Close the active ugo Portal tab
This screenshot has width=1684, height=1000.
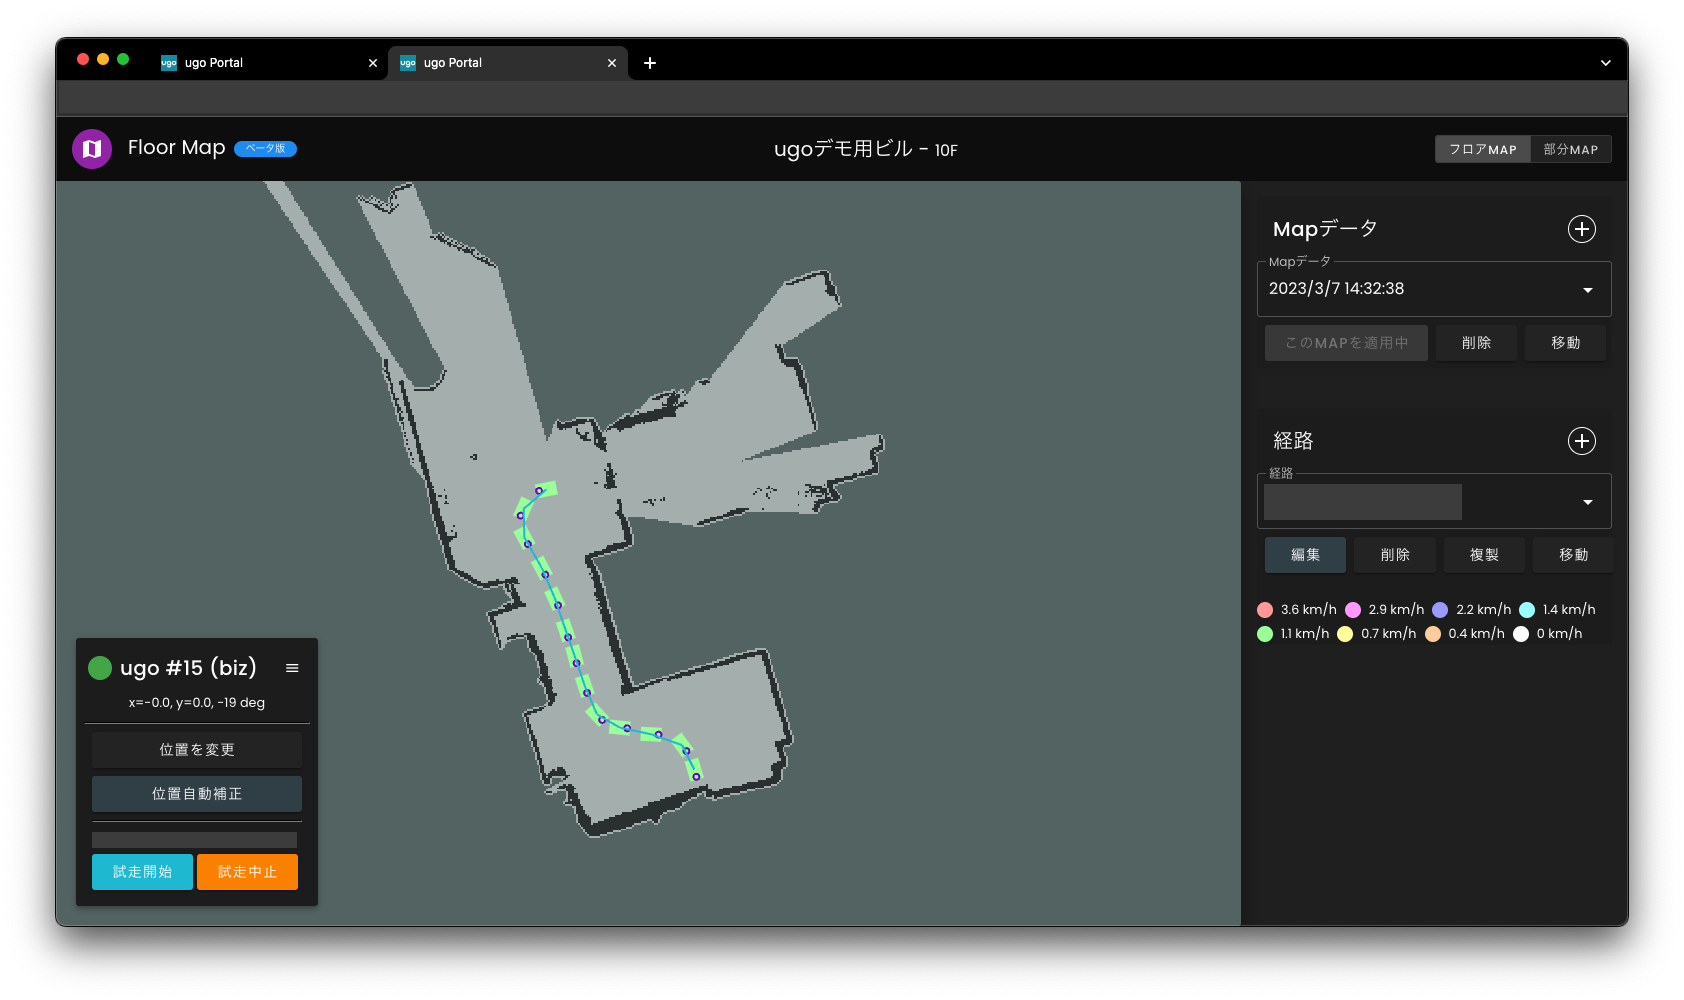[612, 63]
